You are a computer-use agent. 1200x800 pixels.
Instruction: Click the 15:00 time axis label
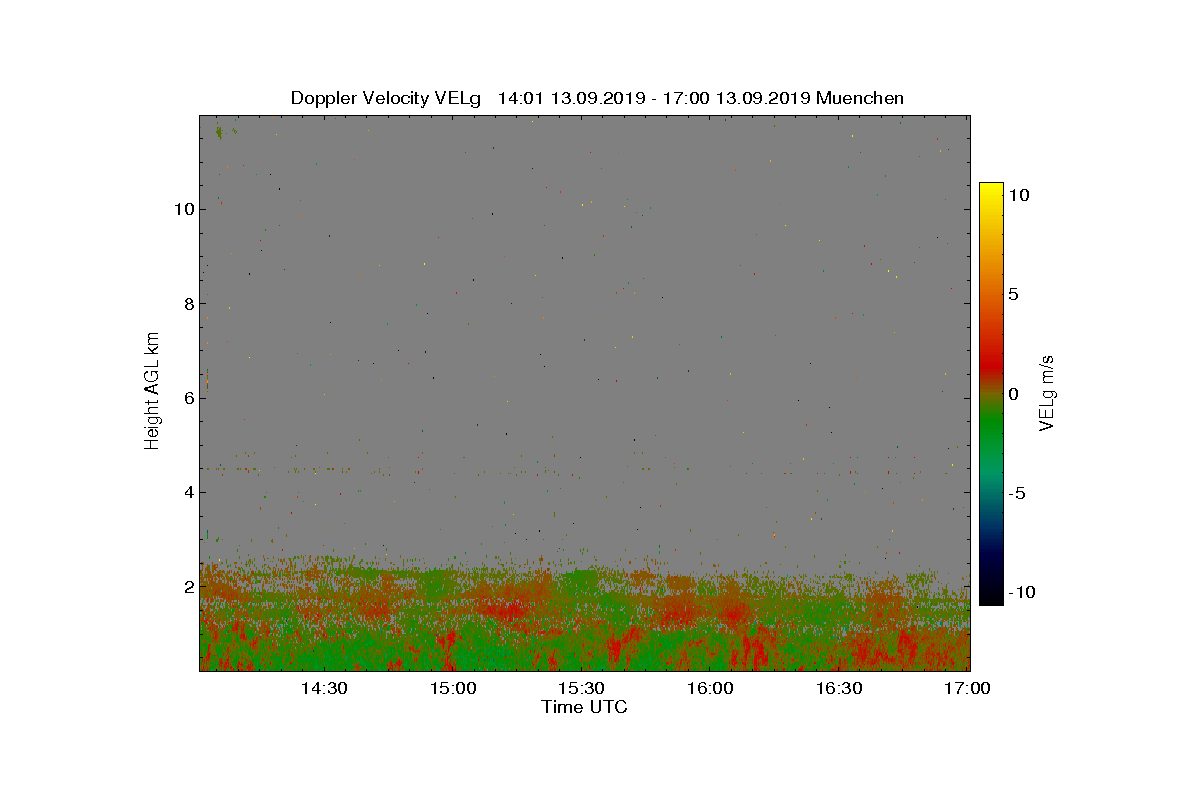pos(453,689)
